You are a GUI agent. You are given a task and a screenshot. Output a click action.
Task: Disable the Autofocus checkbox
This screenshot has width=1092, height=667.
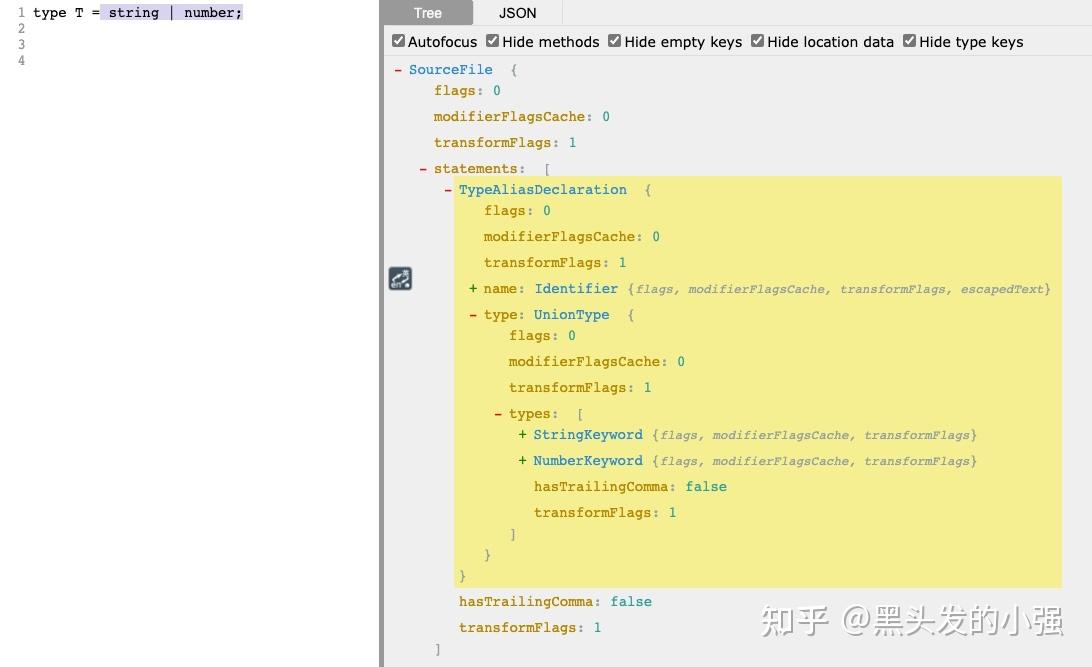pos(398,41)
